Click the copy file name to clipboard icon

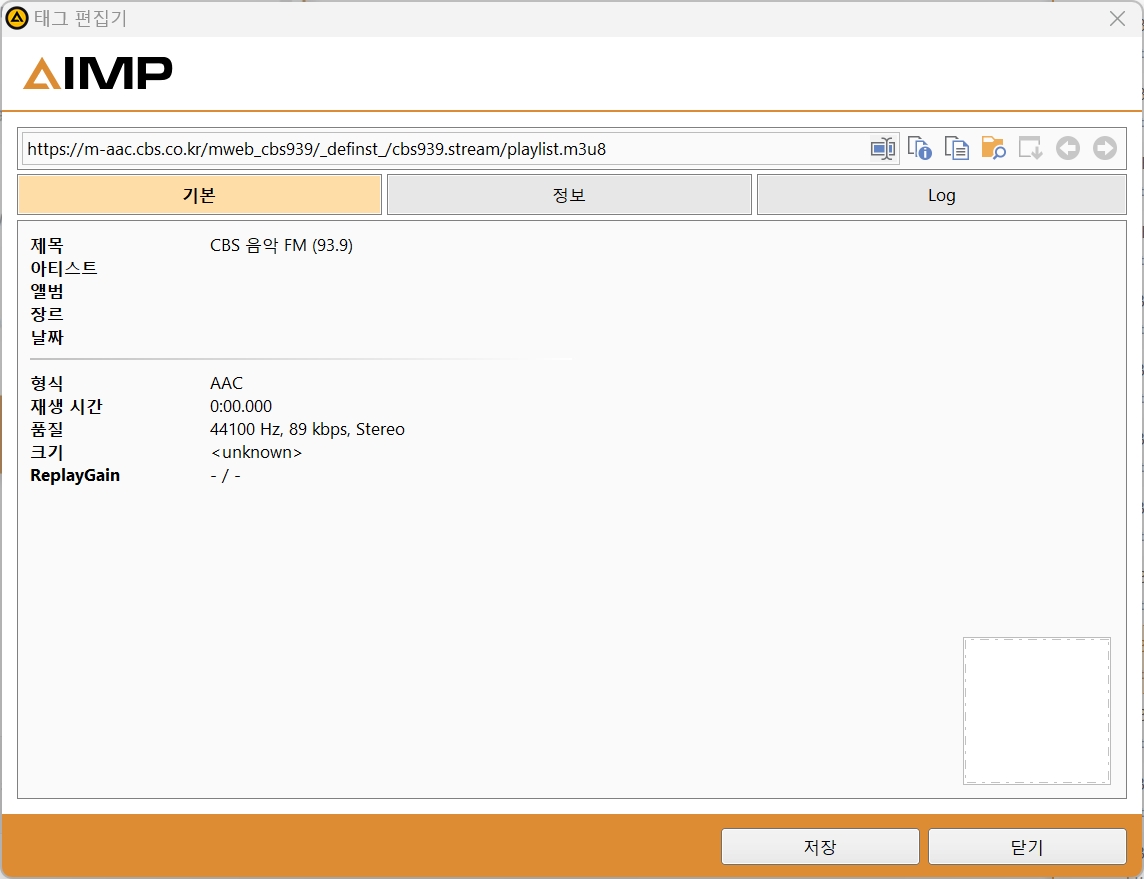click(x=956, y=148)
